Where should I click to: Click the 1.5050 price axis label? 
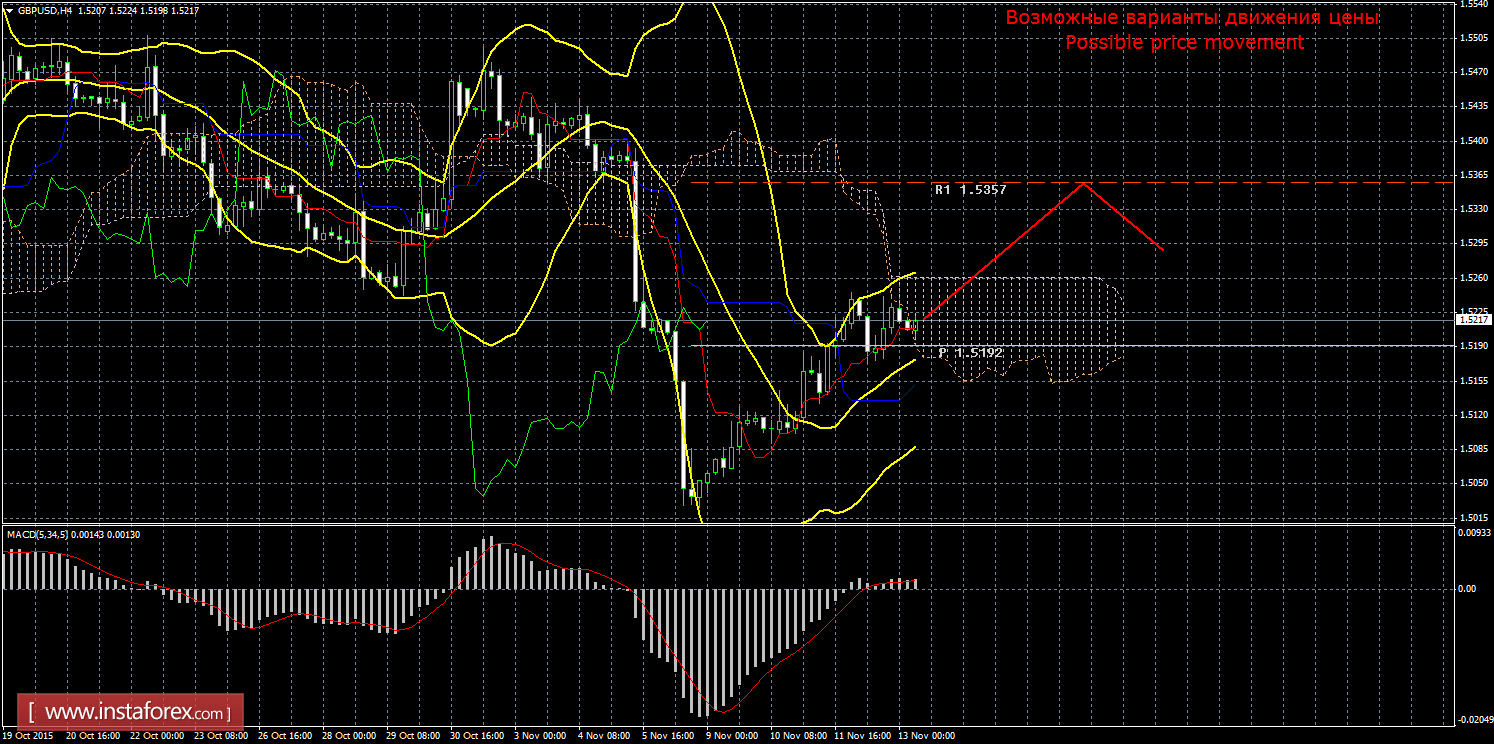click(1472, 483)
